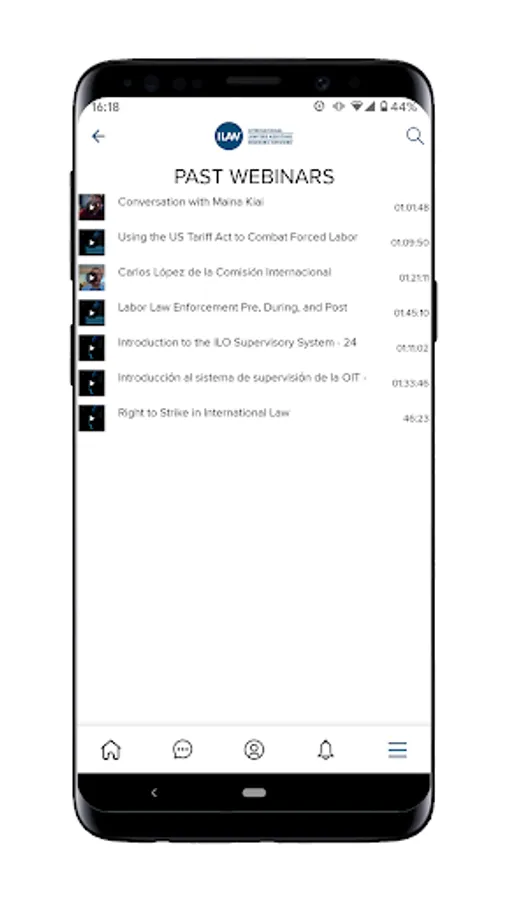Go to Home via house icon
506x900 pixels.
coord(111,750)
